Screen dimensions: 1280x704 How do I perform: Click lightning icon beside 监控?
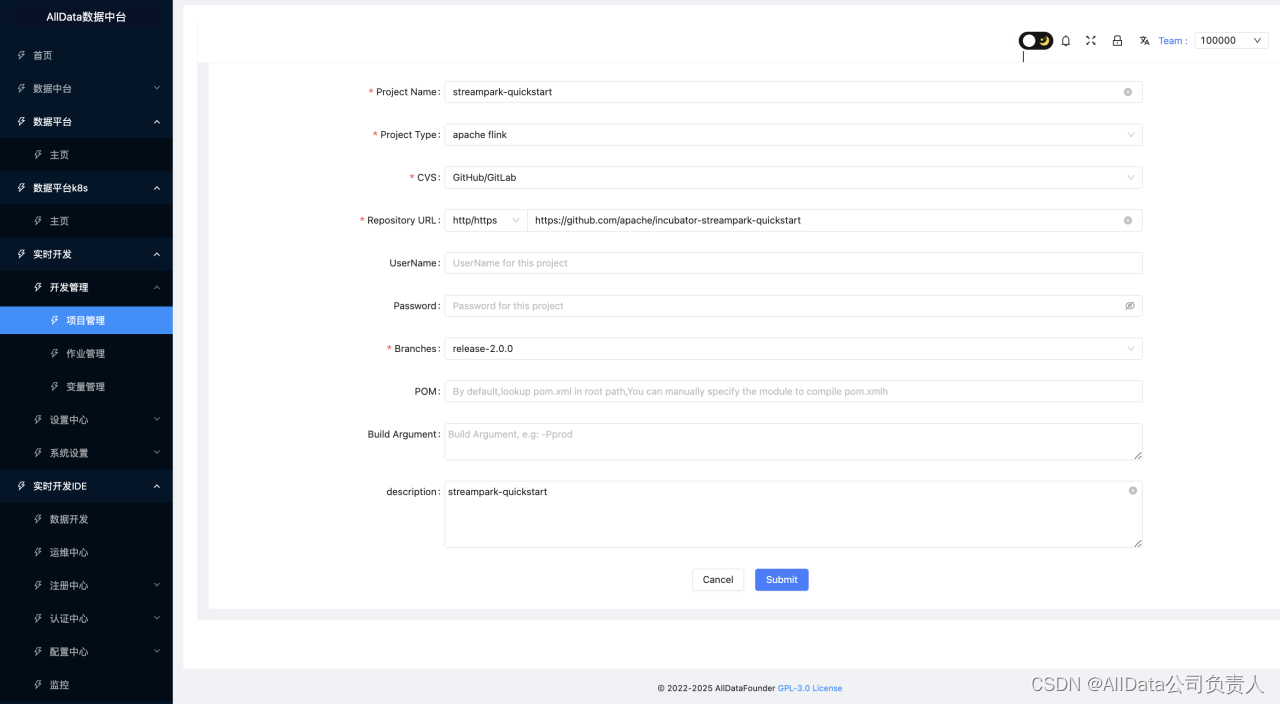tap(38, 685)
